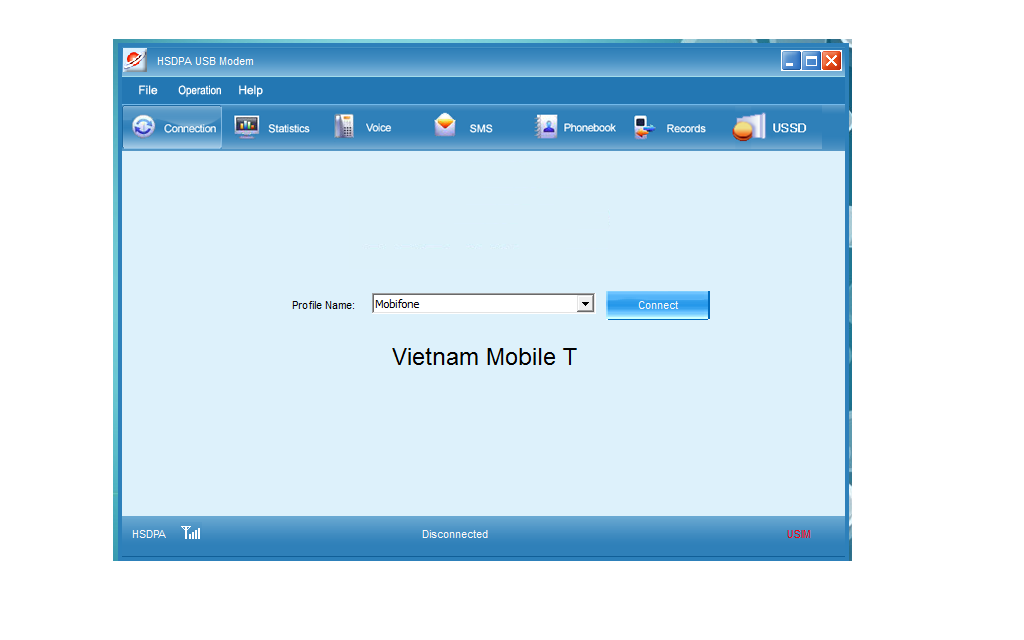Open the Phonebook icon
Screen dimensions: 1024x640
[x=546, y=127]
